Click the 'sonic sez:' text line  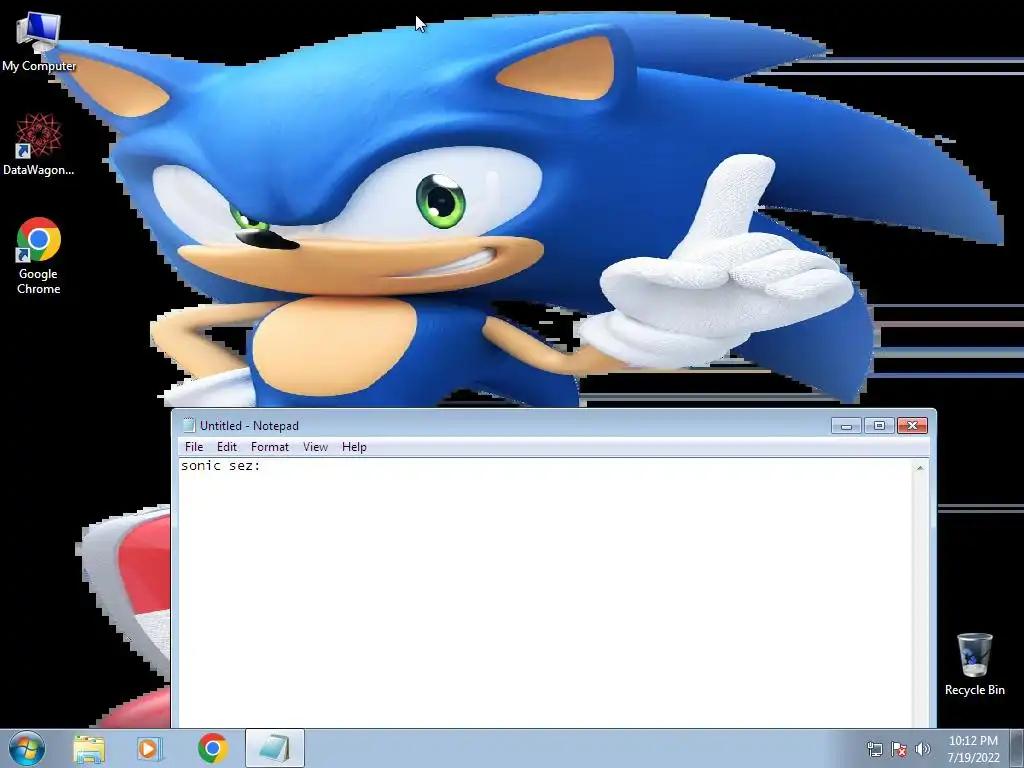coord(221,466)
